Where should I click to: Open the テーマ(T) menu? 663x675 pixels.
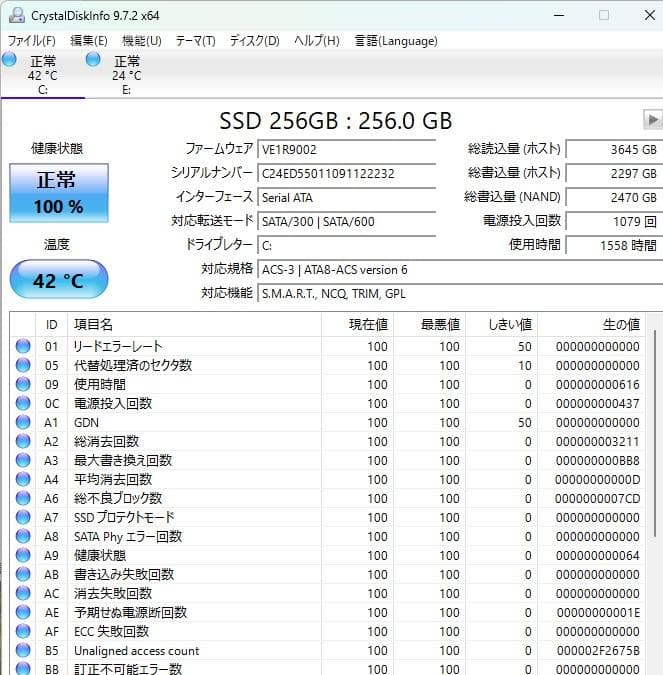pyautogui.click(x=195, y=41)
